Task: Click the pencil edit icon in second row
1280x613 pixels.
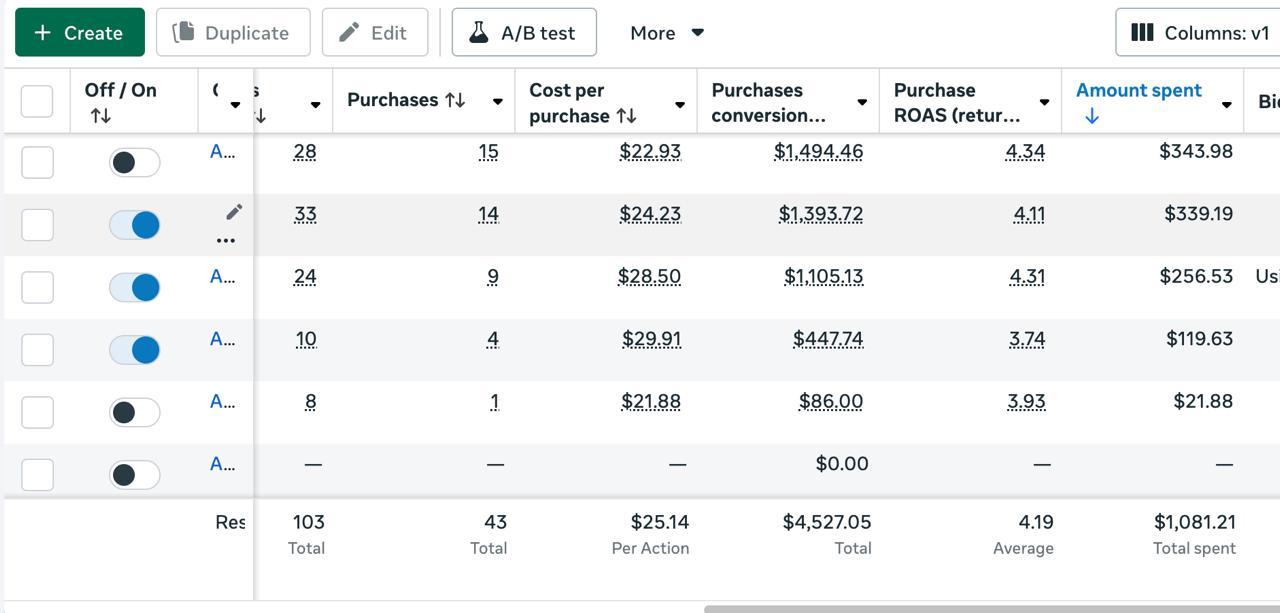Action: coord(234,212)
